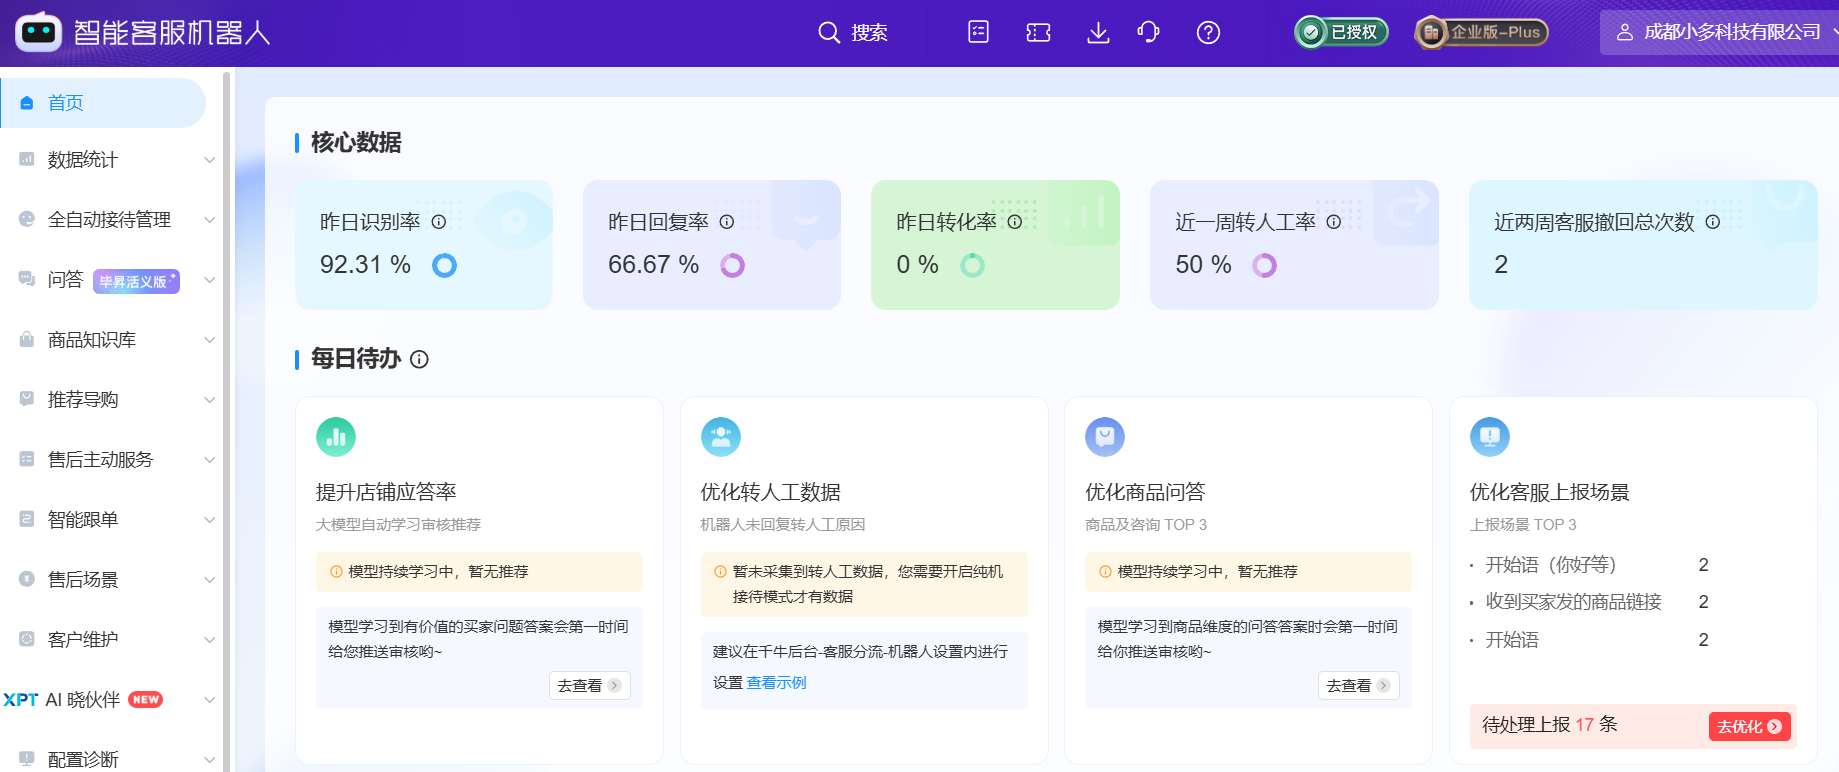Click info icon next to 昨日回复率
This screenshot has height=772, width=1839.
[727, 222]
